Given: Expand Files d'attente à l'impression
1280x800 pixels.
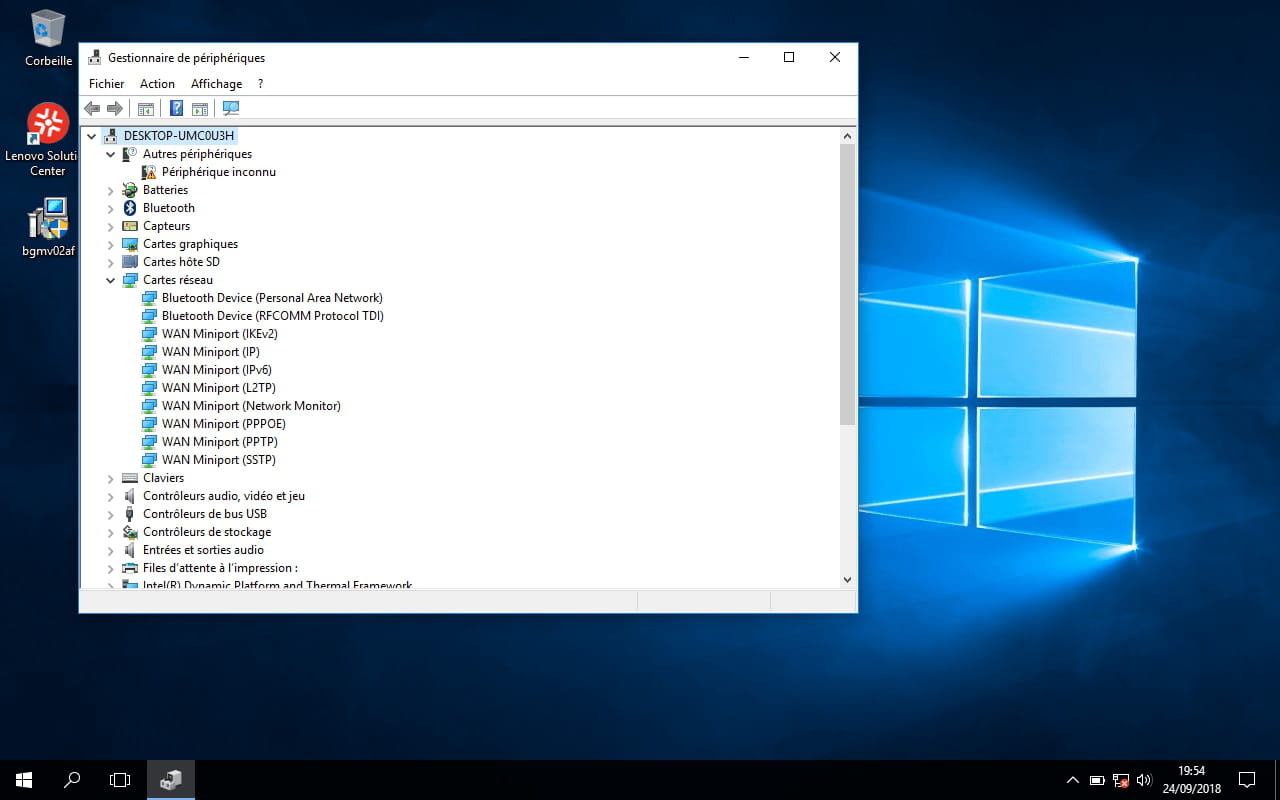Looking at the screenshot, I should coord(111,568).
